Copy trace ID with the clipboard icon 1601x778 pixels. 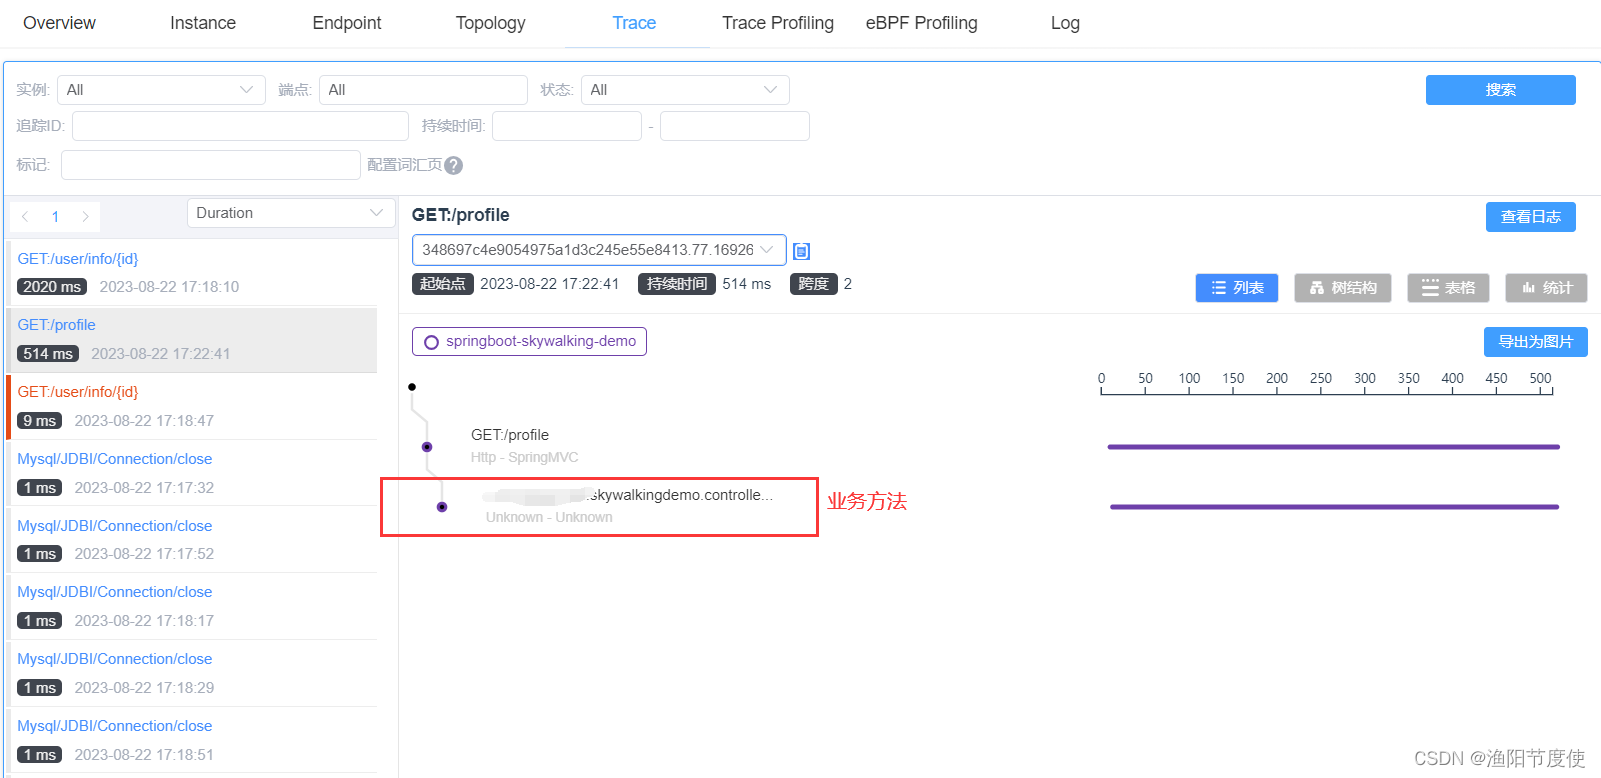(801, 251)
